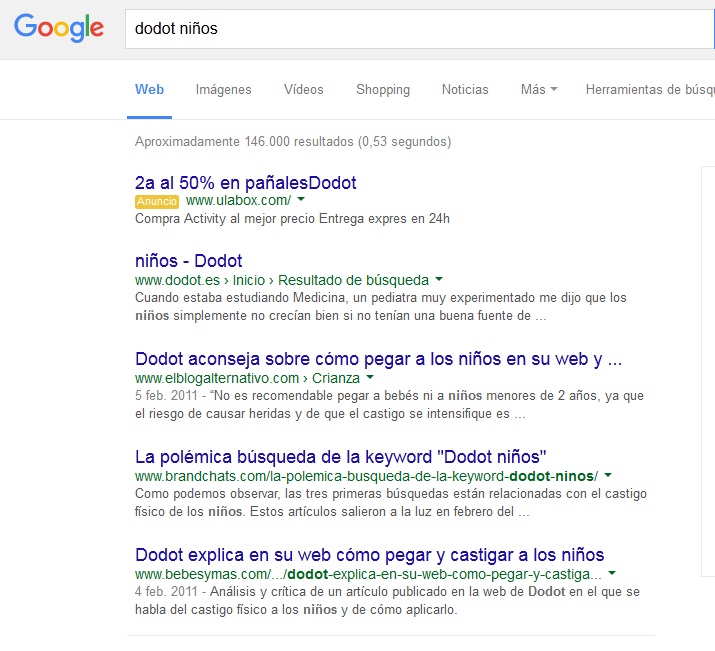Expand arrow next to bebesymas.com URL
The width and height of the screenshot is (715, 651).
(x=612, y=573)
